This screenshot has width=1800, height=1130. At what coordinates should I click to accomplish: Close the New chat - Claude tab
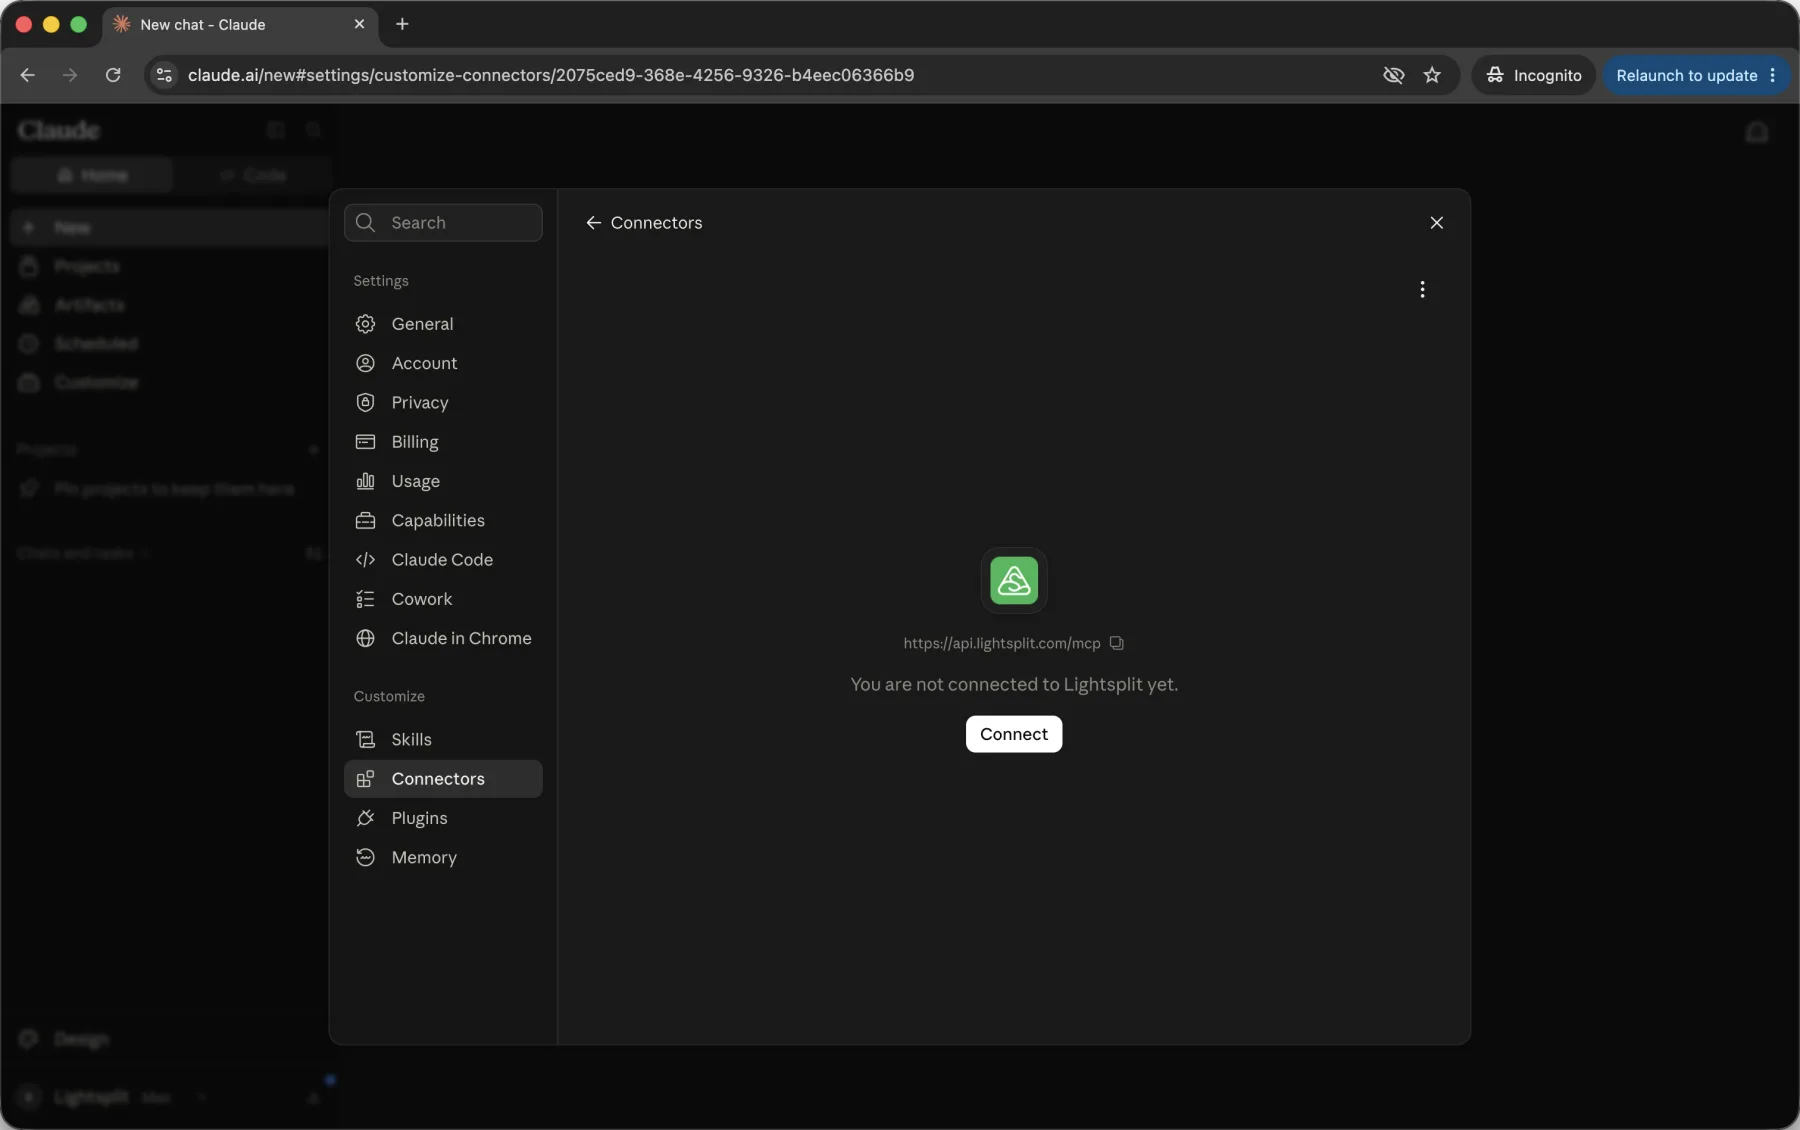pyautogui.click(x=359, y=24)
